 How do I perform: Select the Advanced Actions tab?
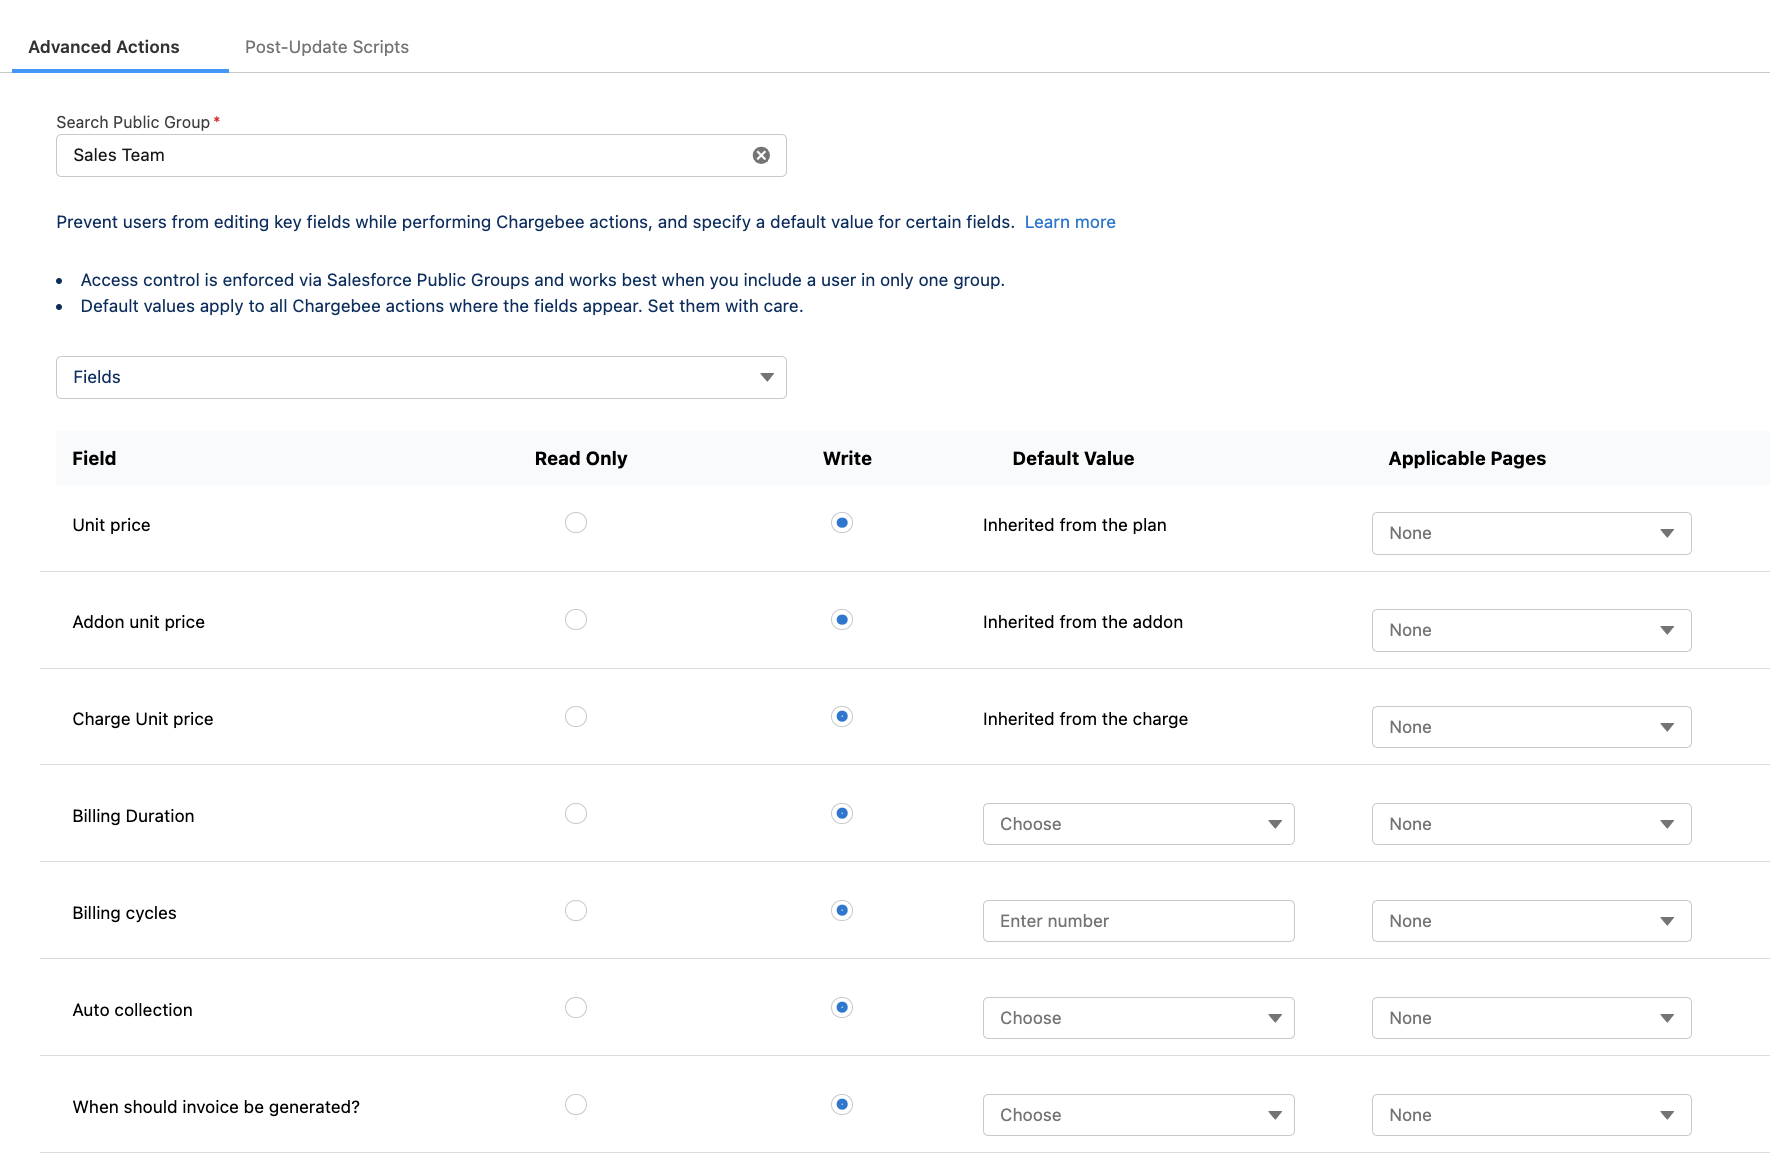point(104,47)
